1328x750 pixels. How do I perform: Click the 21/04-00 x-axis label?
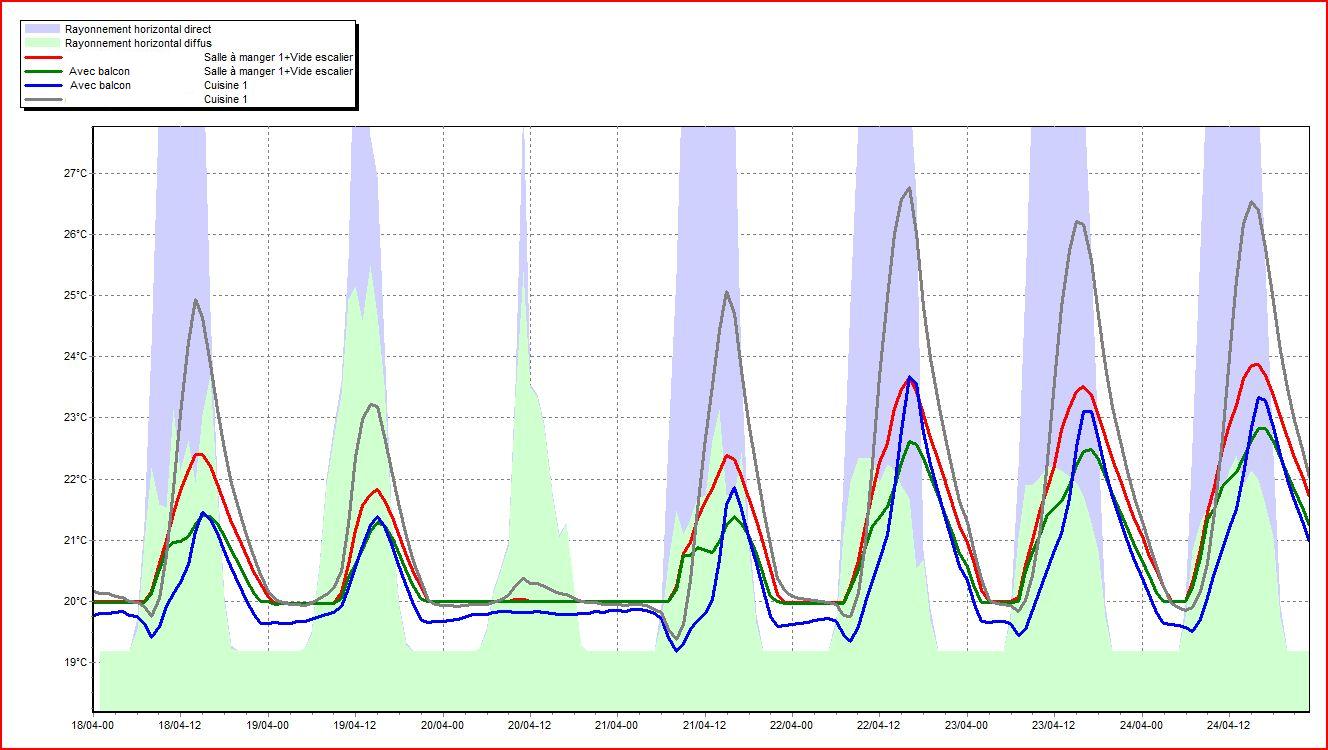[x=617, y=725]
